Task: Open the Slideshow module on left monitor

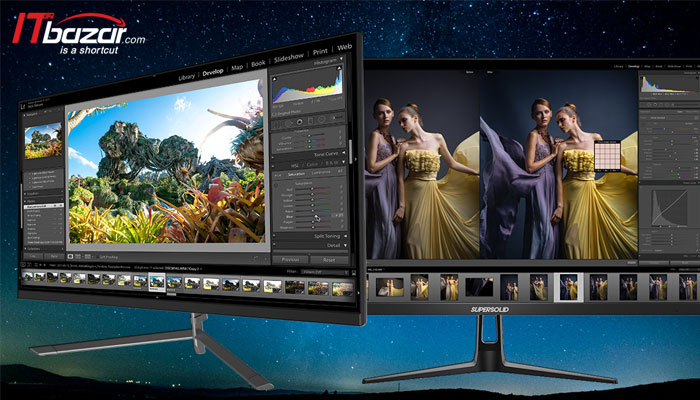Action: (x=289, y=58)
